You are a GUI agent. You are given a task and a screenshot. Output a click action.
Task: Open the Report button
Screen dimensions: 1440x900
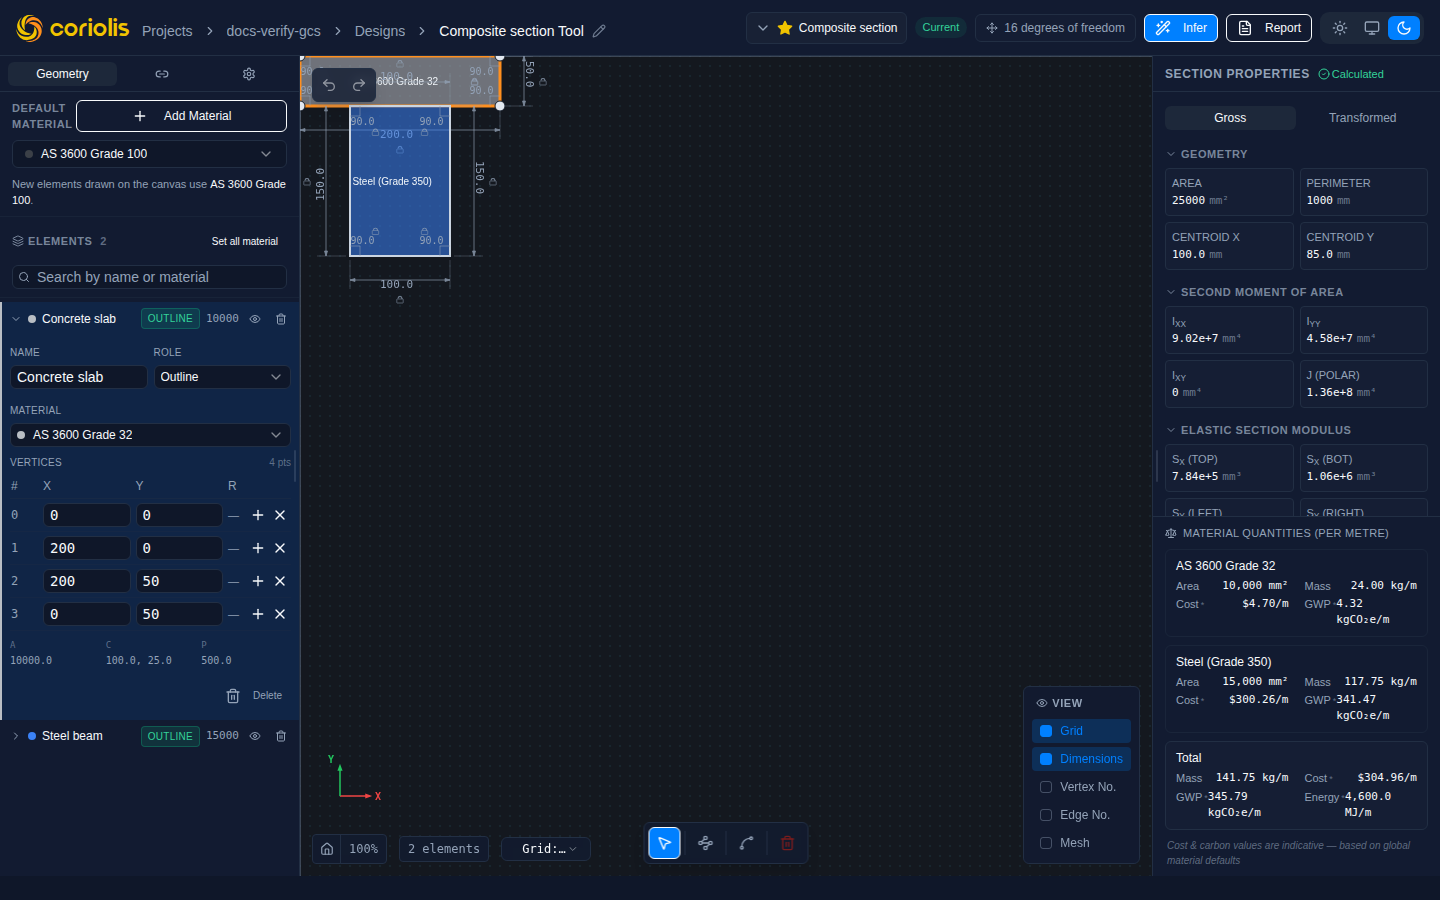pos(1269,28)
